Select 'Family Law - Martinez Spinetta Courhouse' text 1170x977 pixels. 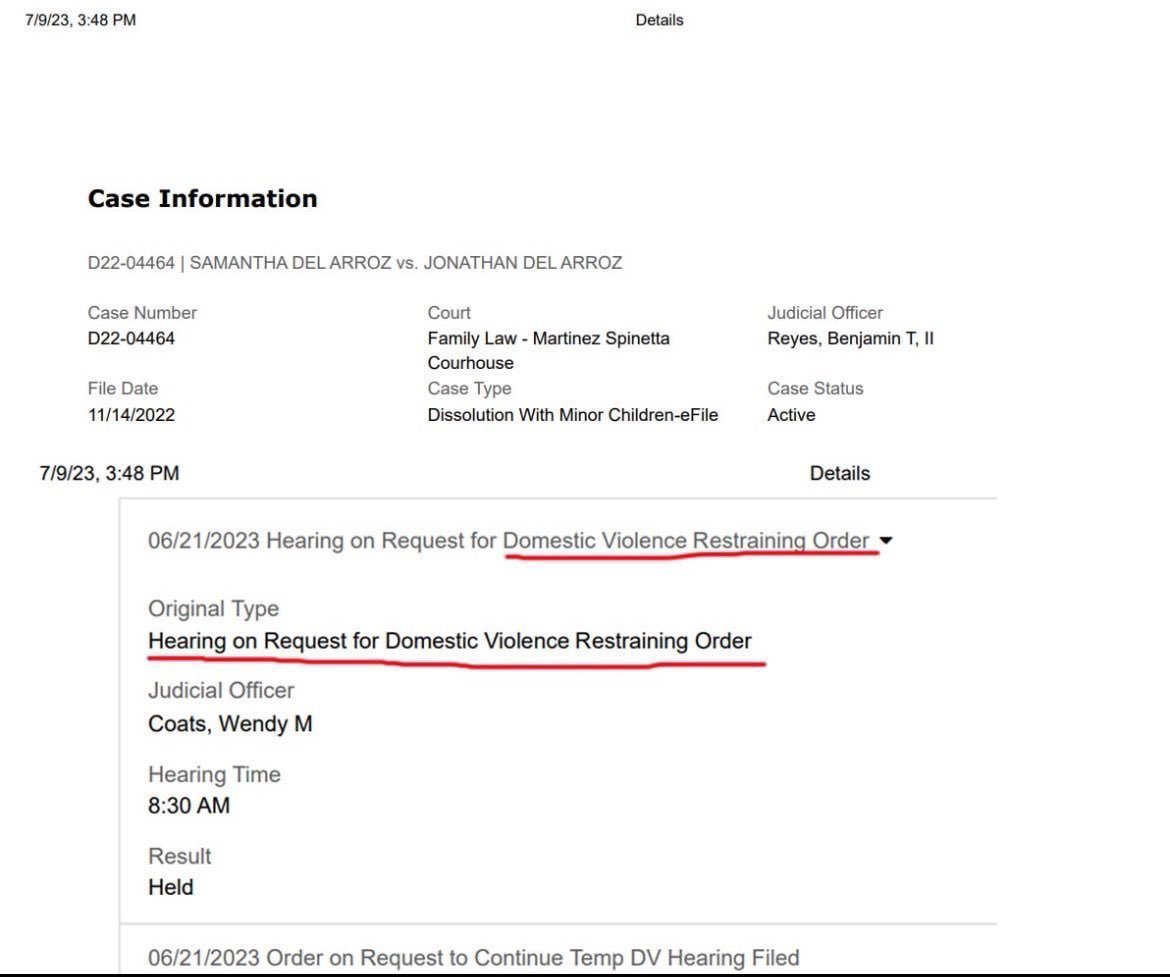tap(548, 350)
